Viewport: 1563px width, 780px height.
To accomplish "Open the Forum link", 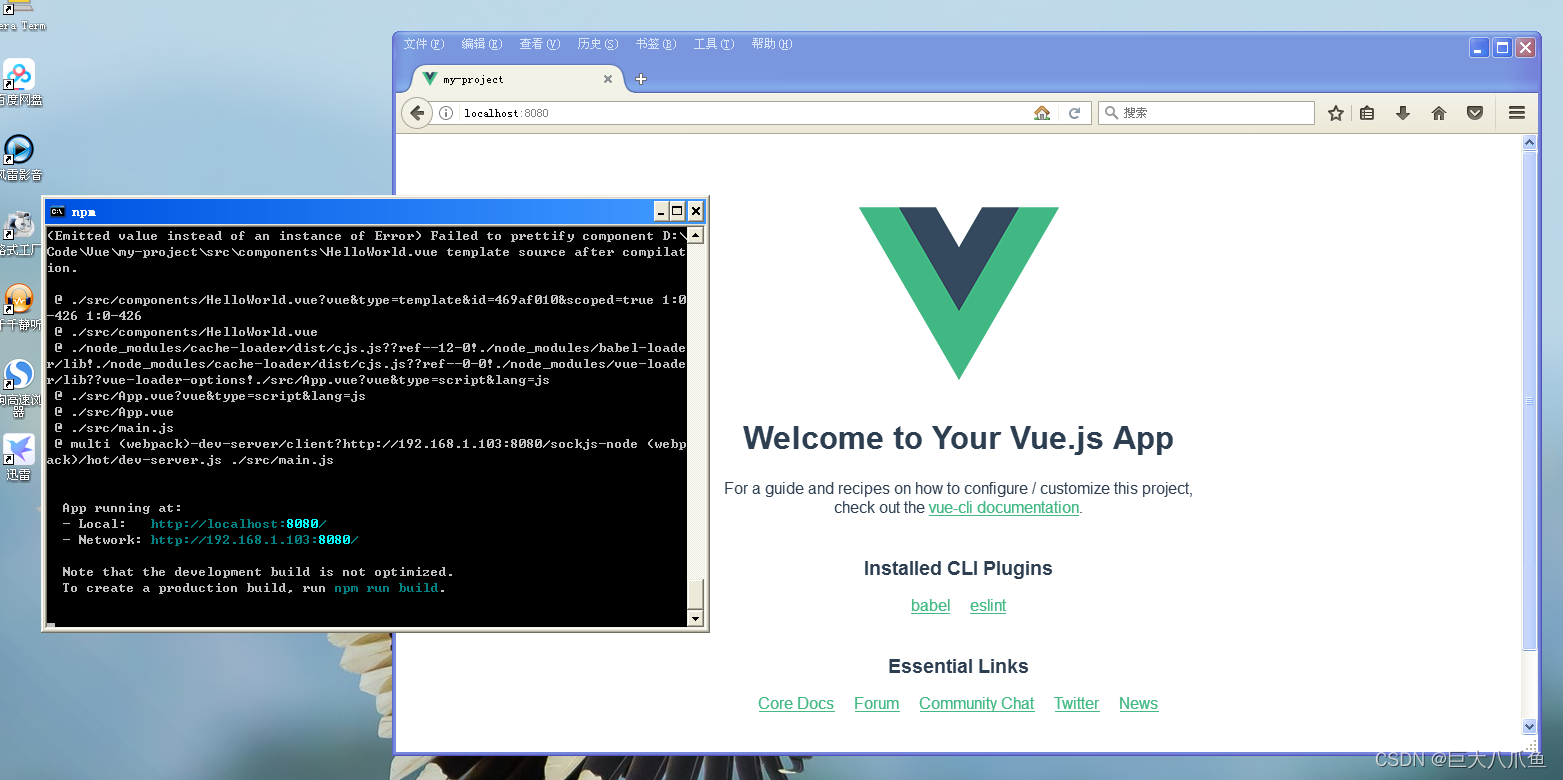I will coord(877,704).
